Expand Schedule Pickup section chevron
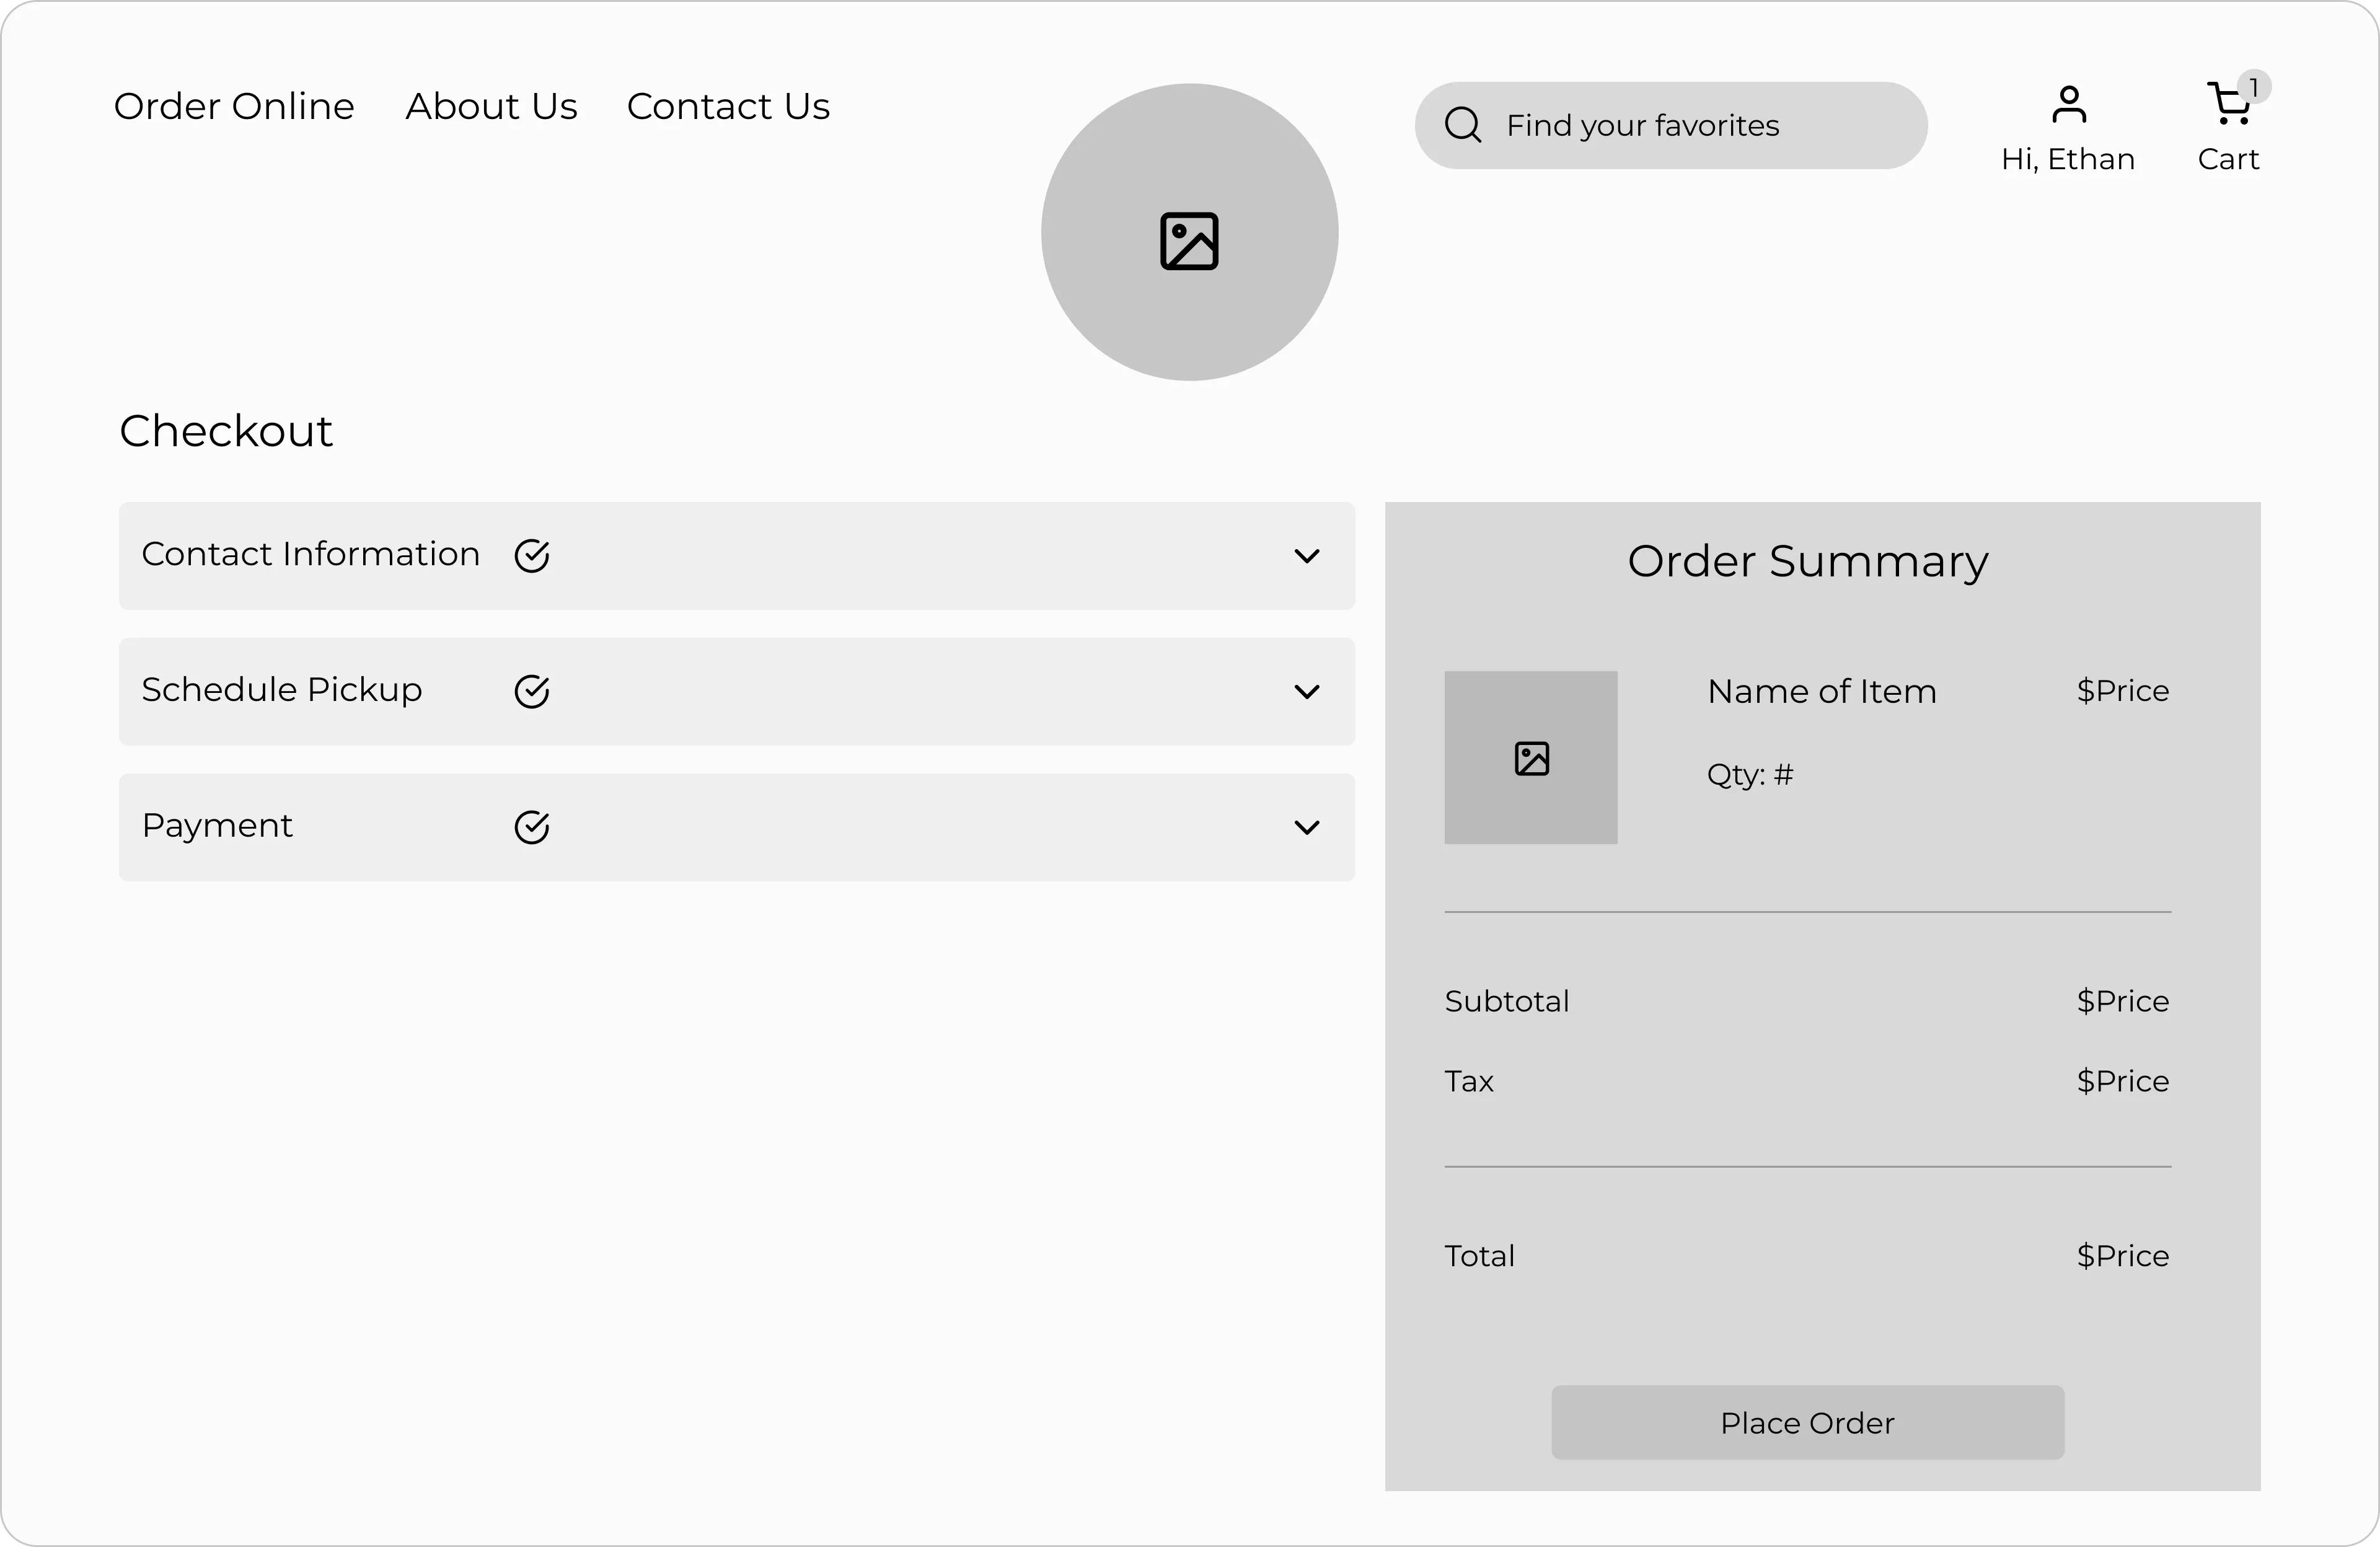2380x1547 pixels. 1306,692
